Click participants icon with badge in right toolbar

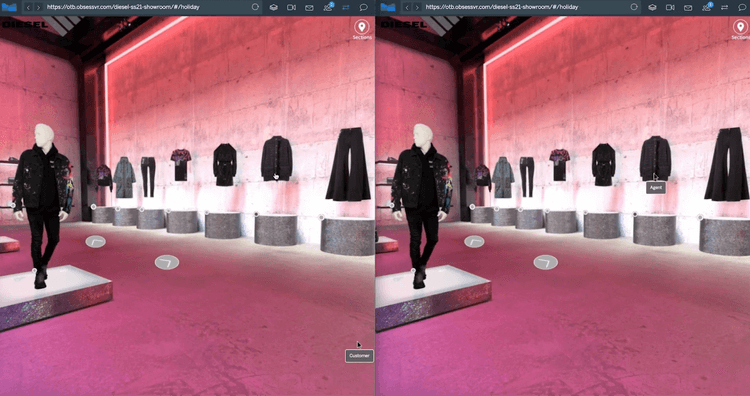click(706, 7)
